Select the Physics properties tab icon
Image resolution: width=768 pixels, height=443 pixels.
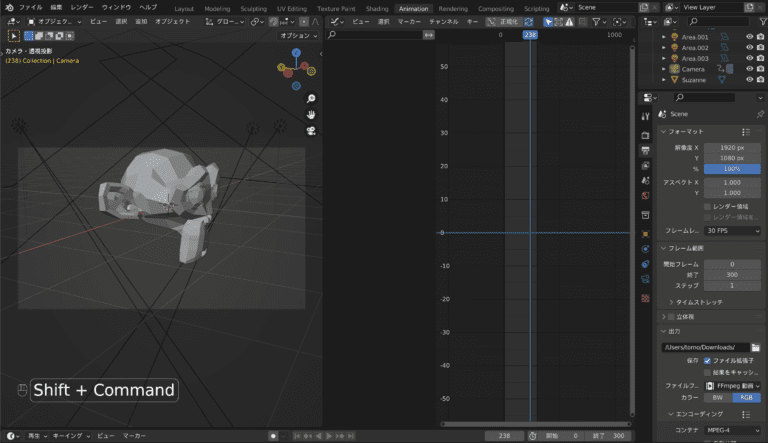[x=646, y=249]
